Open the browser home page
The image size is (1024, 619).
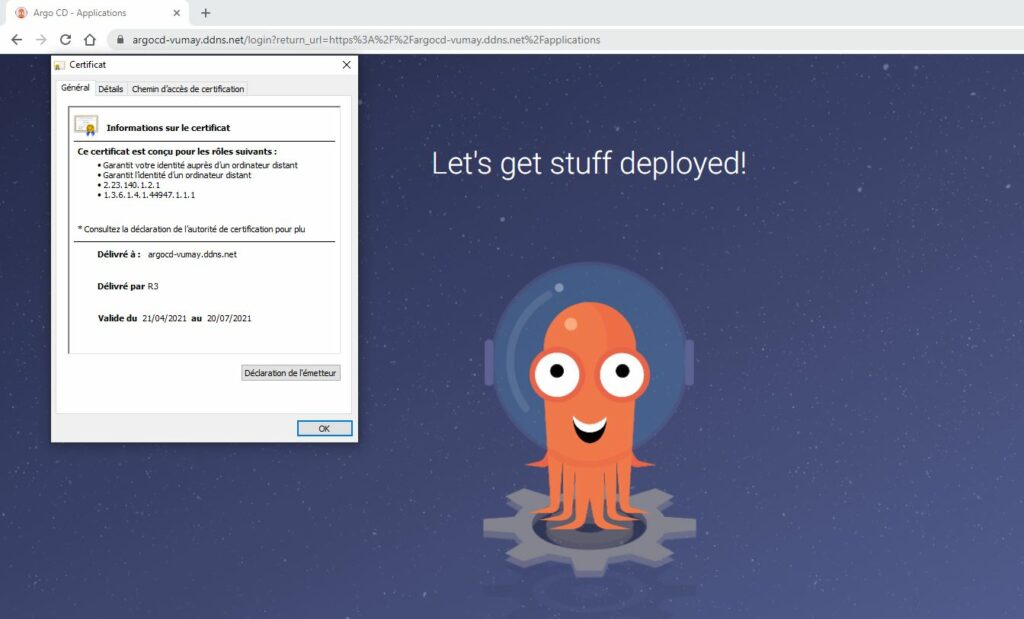pyautogui.click(x=90, y=40)
